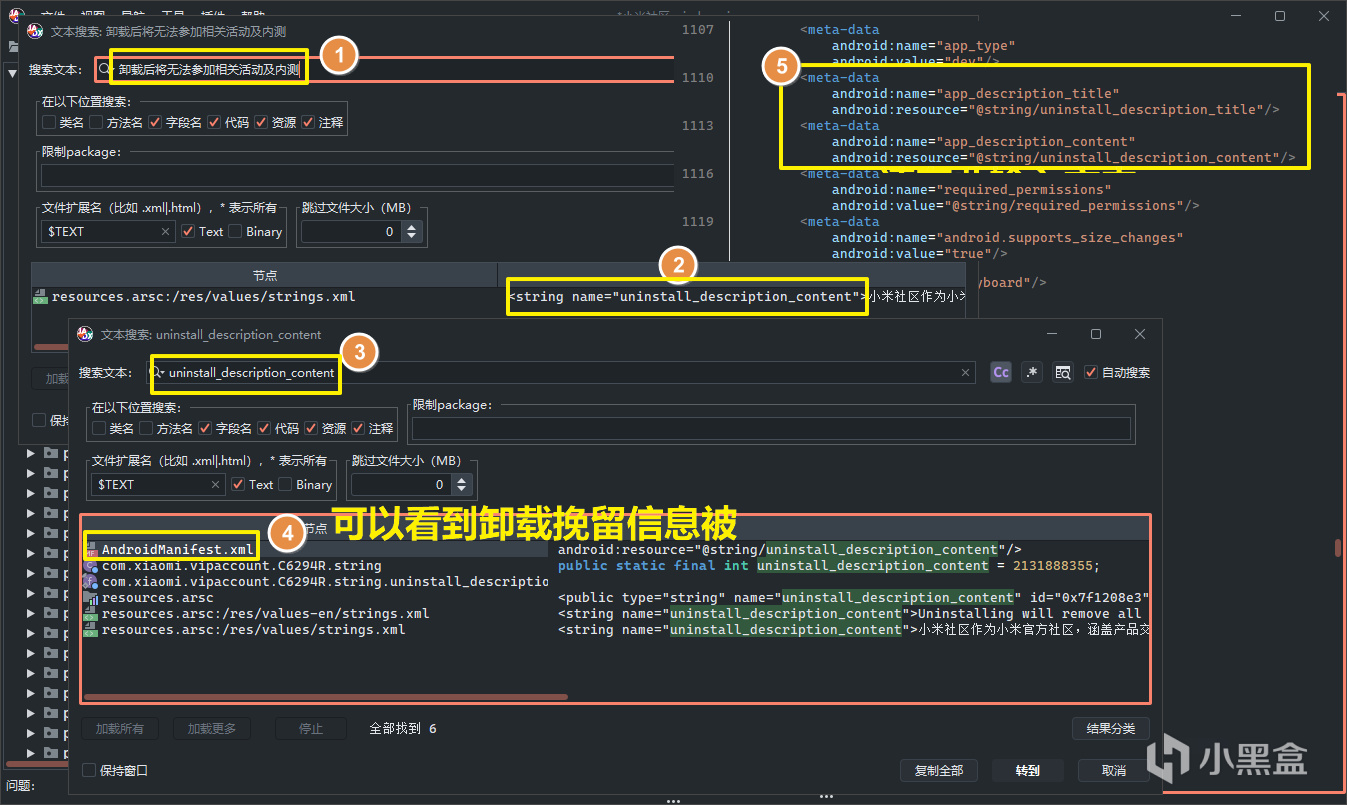Click the field icon for C6294R.string.uninstall_descriptio result

(91, 582)
